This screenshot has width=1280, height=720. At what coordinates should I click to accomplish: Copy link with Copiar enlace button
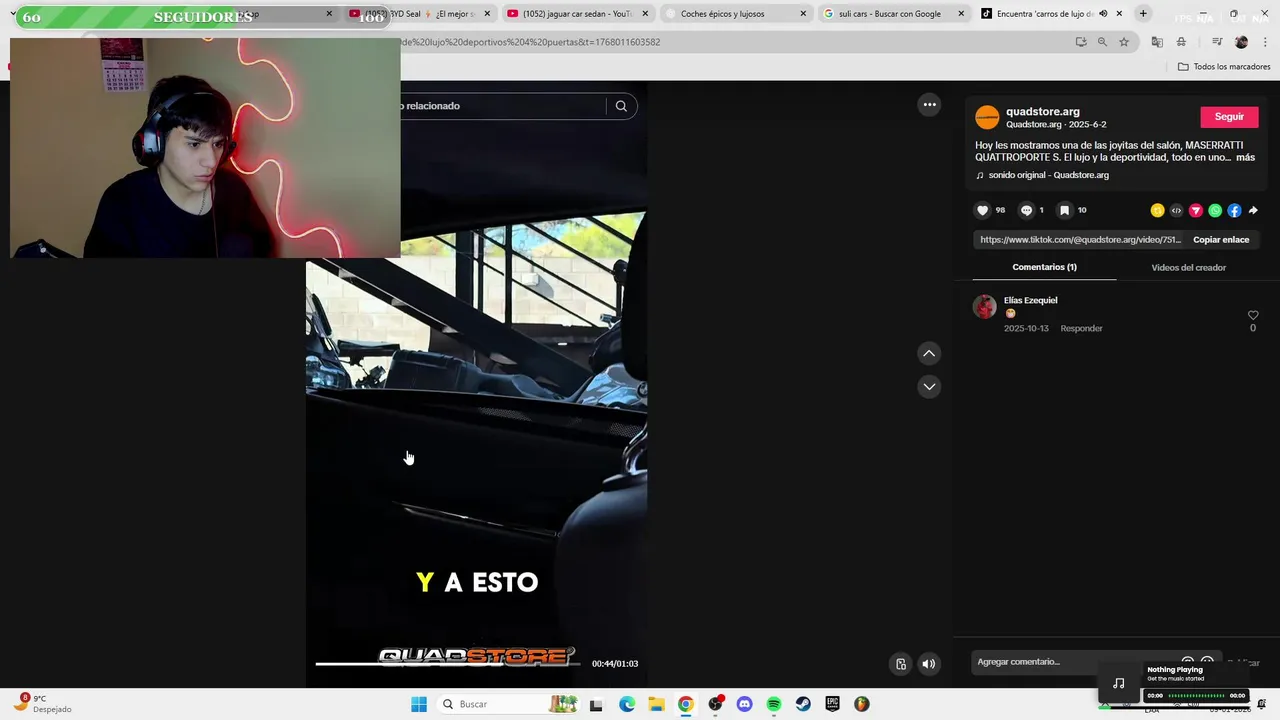(x=1221, y=240)
